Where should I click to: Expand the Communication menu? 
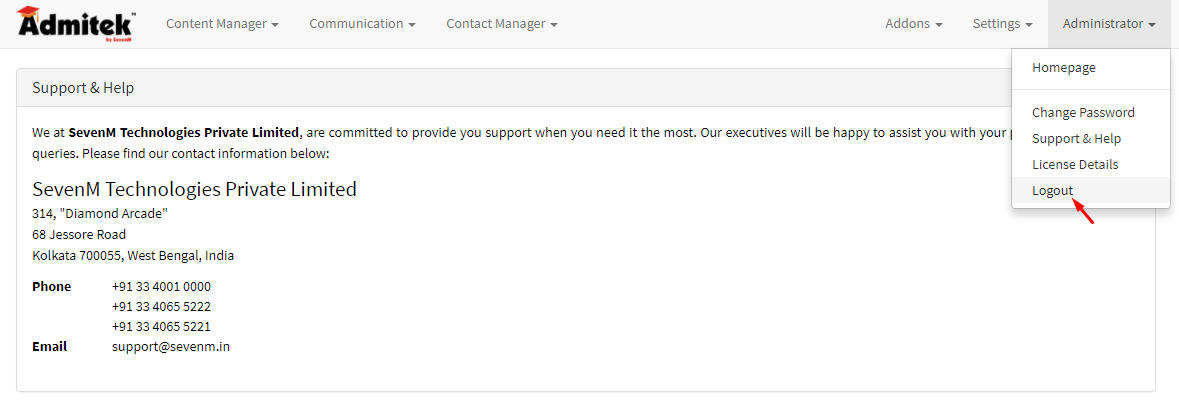(x=362, y=24)
